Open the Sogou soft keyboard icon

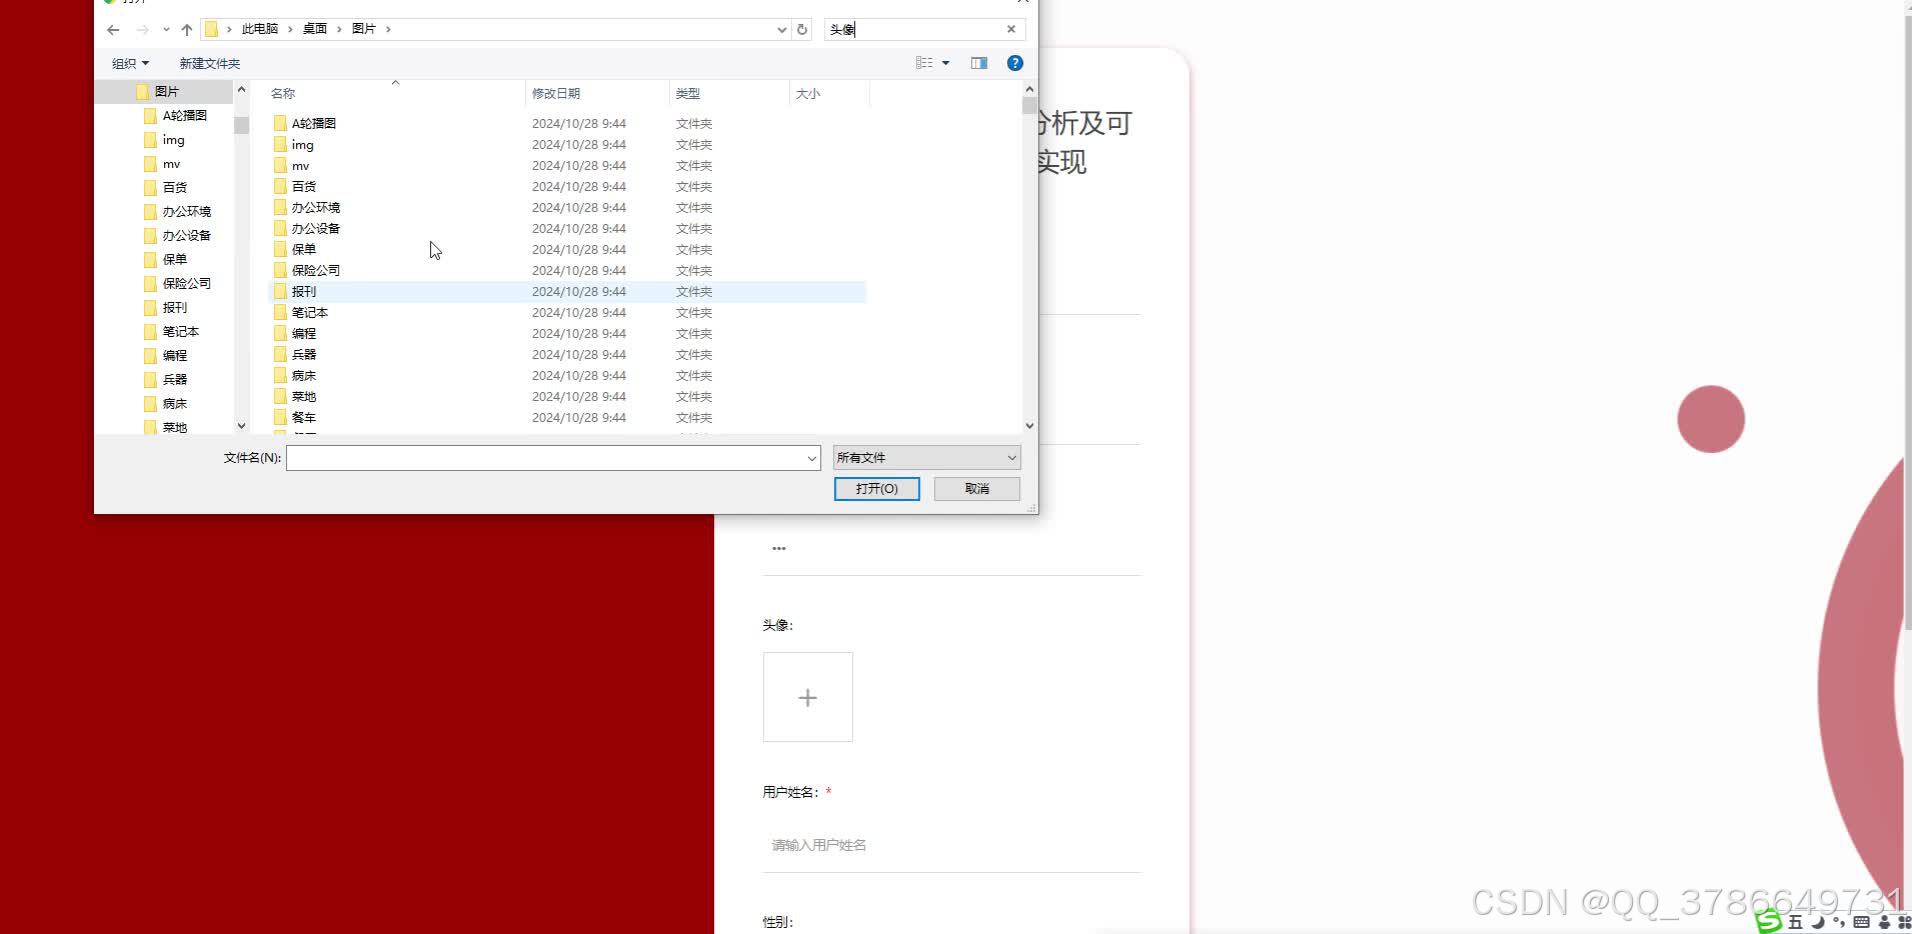tap(1861, 922)
